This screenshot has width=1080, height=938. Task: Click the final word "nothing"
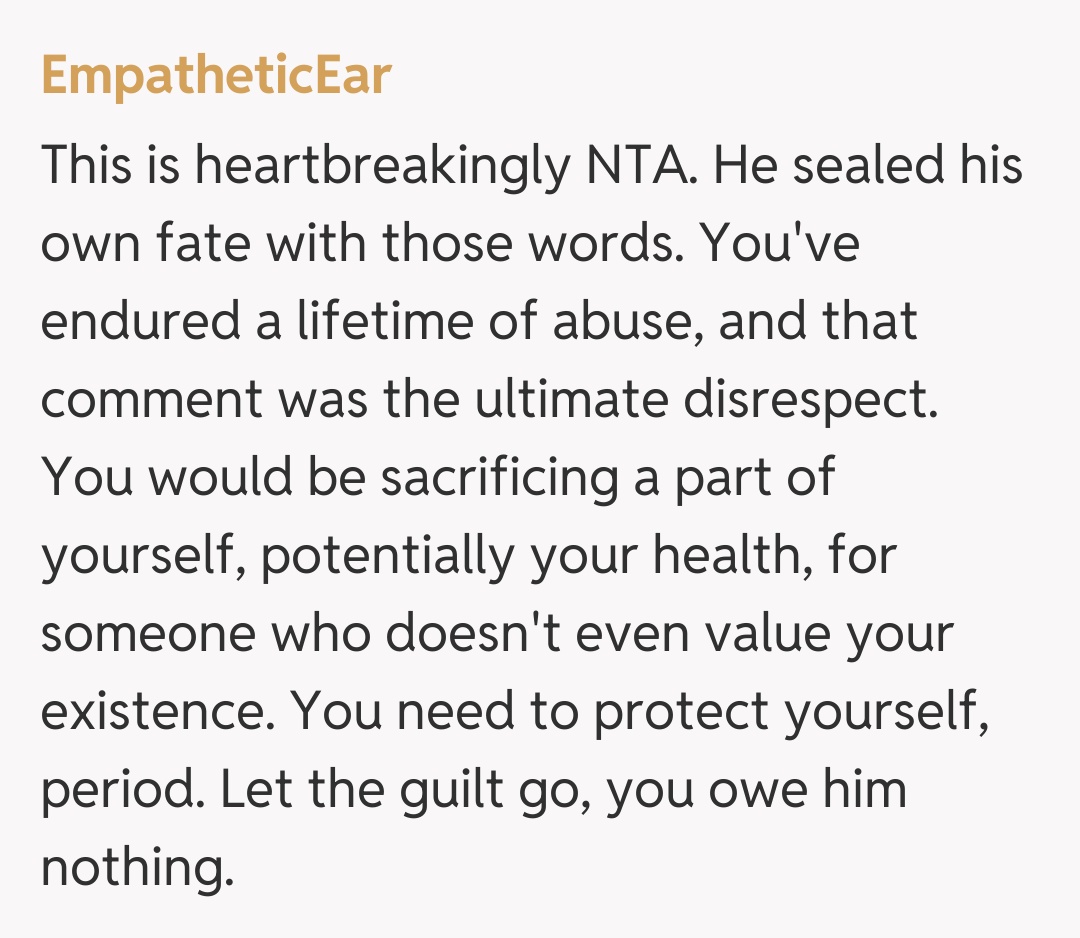click(x=136, y=868)
